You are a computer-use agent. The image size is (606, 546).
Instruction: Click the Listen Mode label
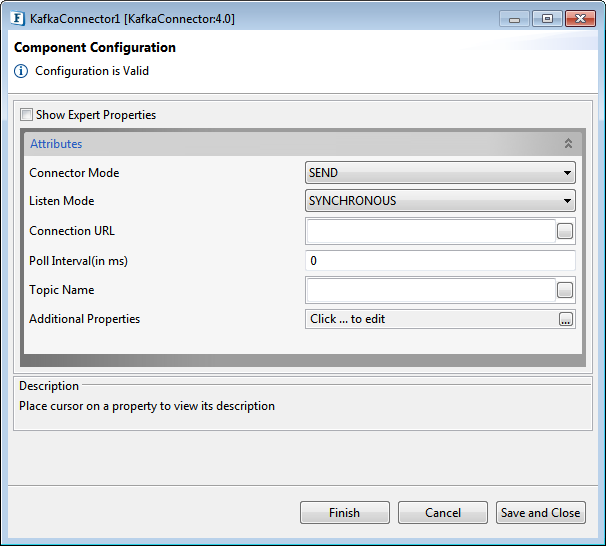pos(62,201)
